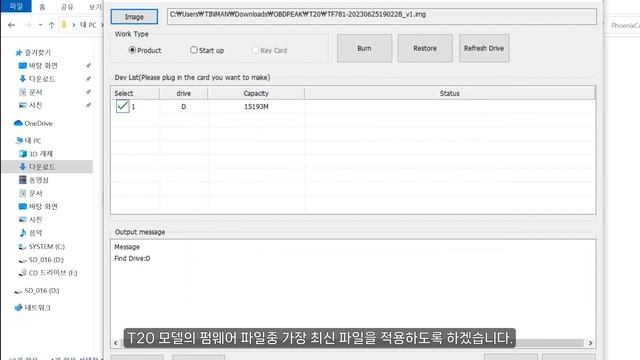Open OneDrive cloud icon in sidebar
Viewport: 640px width, 360px height.
[18, 123]
